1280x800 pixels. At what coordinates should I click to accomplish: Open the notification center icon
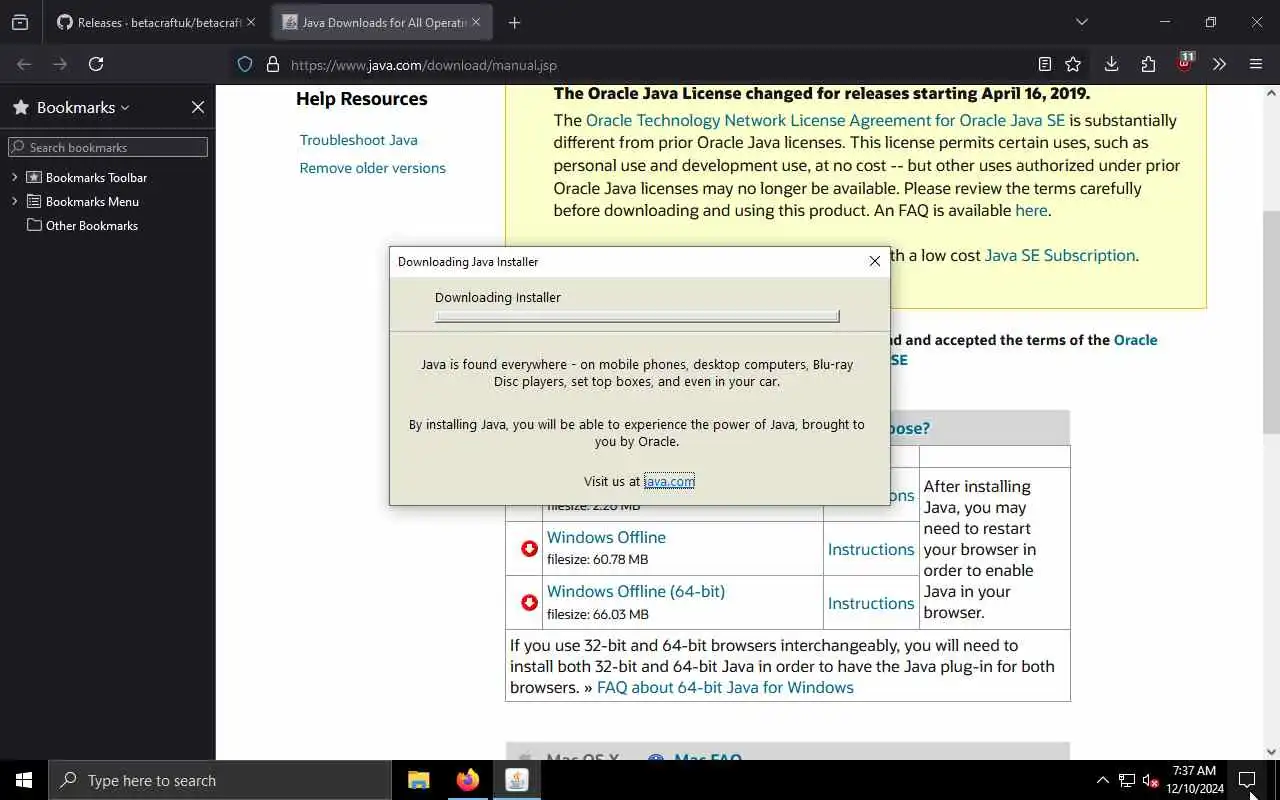pyautogui.click(x=1247, y=780)
